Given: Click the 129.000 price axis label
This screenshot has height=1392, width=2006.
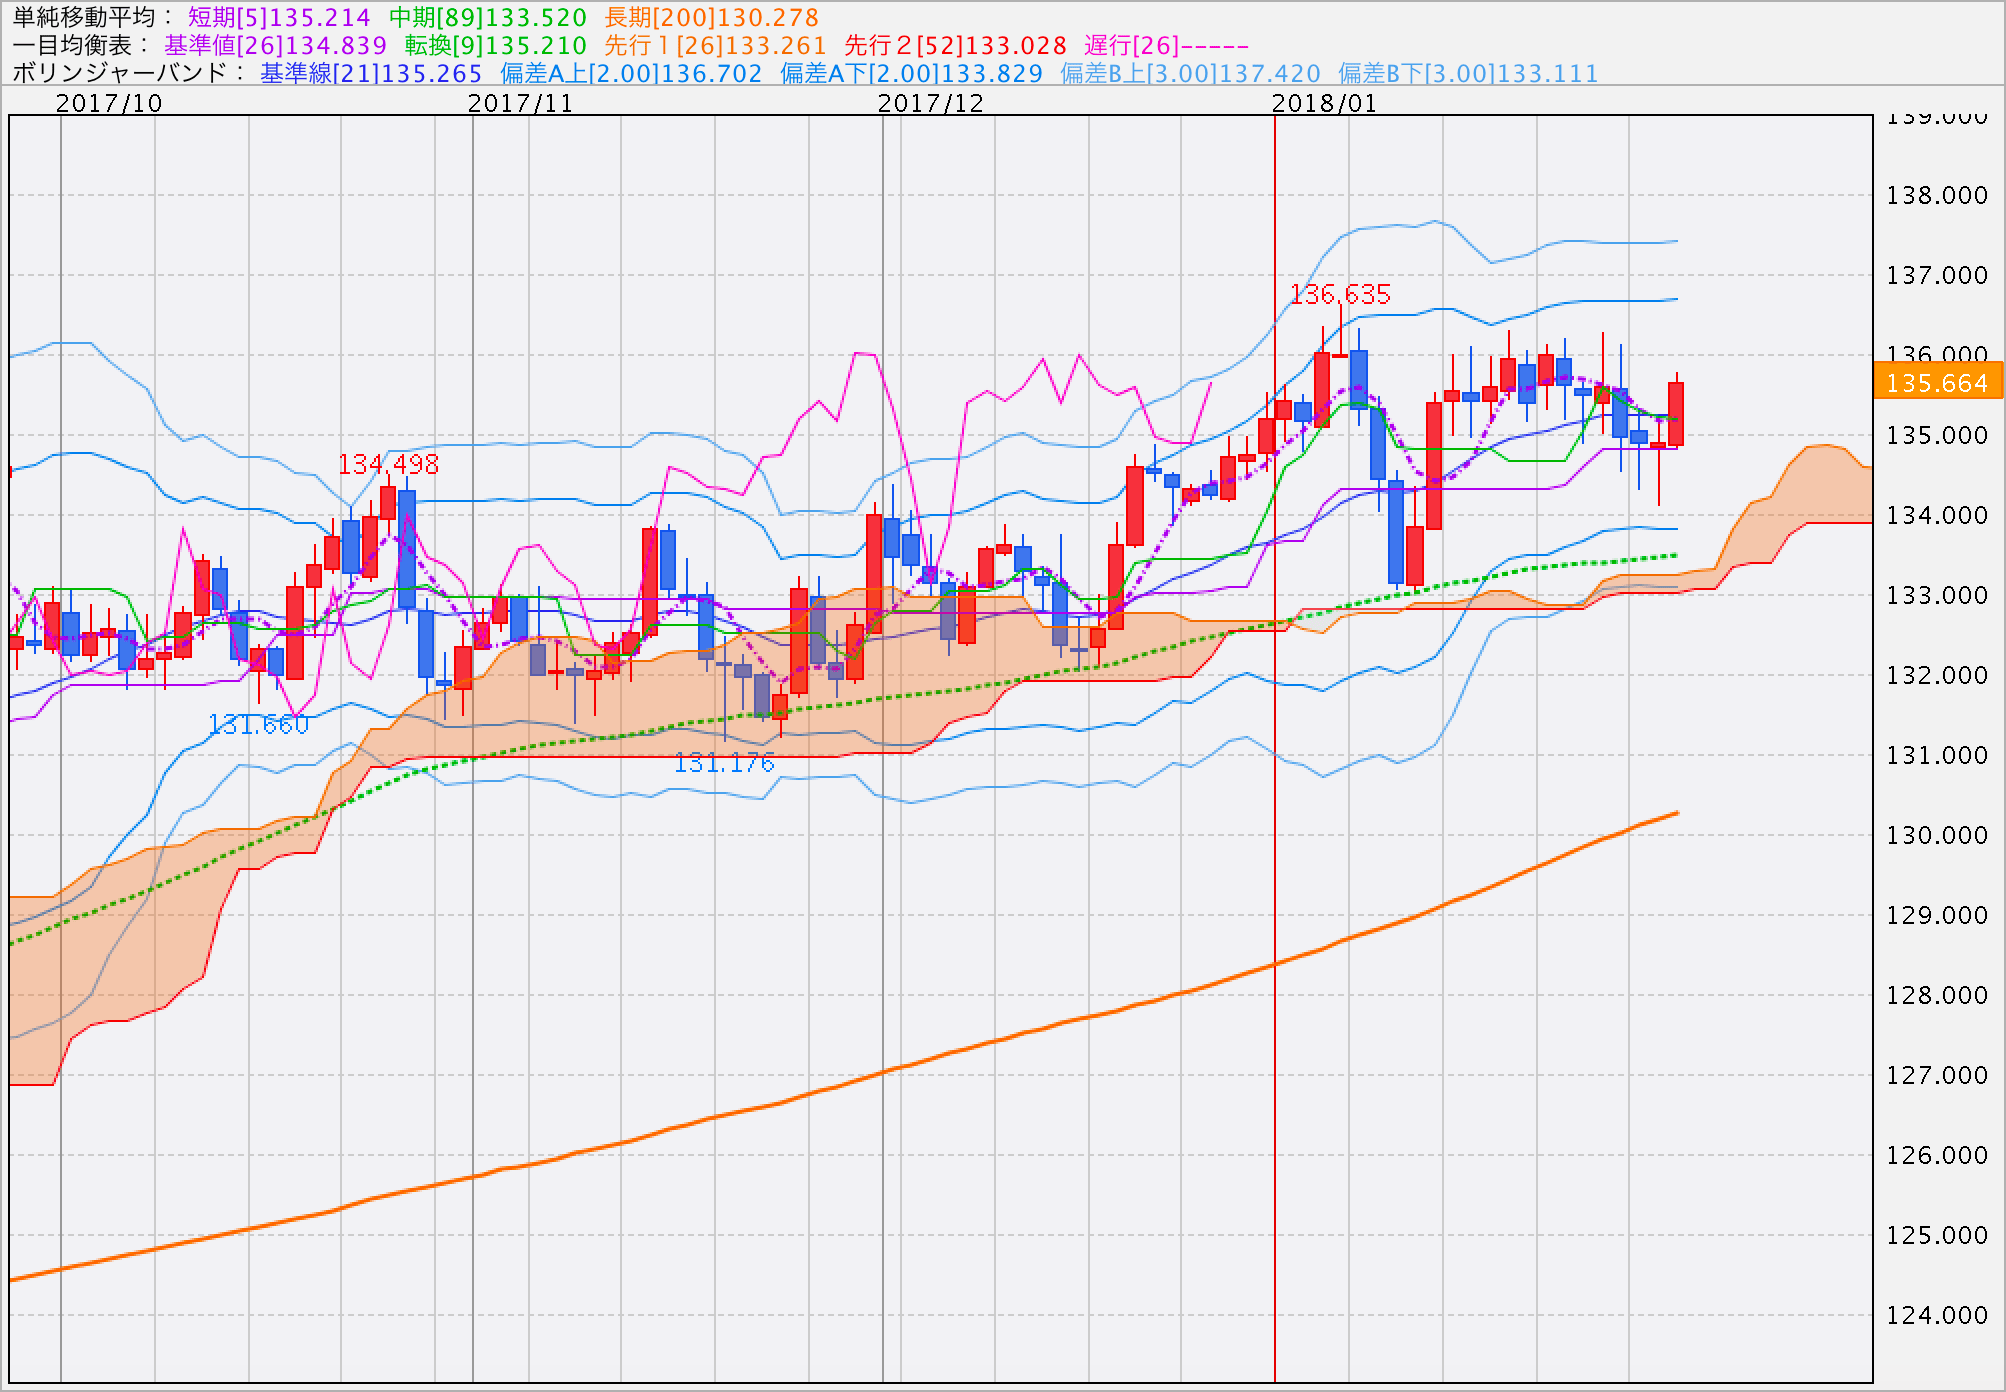Looking at the screenshot, I should click(x=1937, y=915).
